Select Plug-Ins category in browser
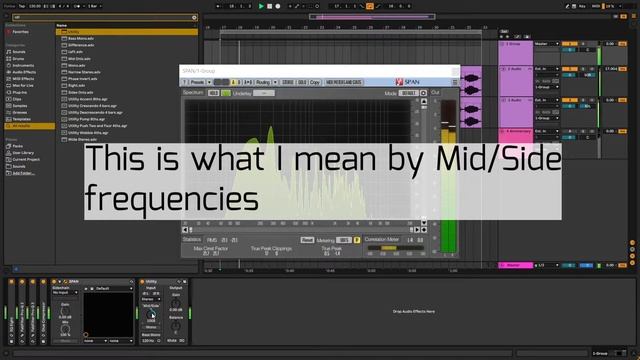 click(20, 92)
